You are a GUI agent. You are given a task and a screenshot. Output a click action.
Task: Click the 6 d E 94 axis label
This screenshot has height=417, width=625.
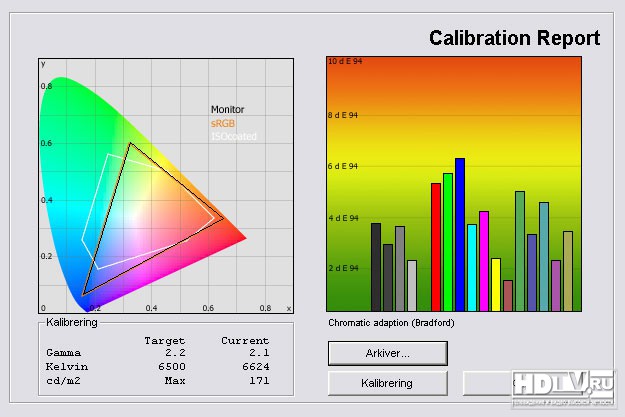coord(343,166)
